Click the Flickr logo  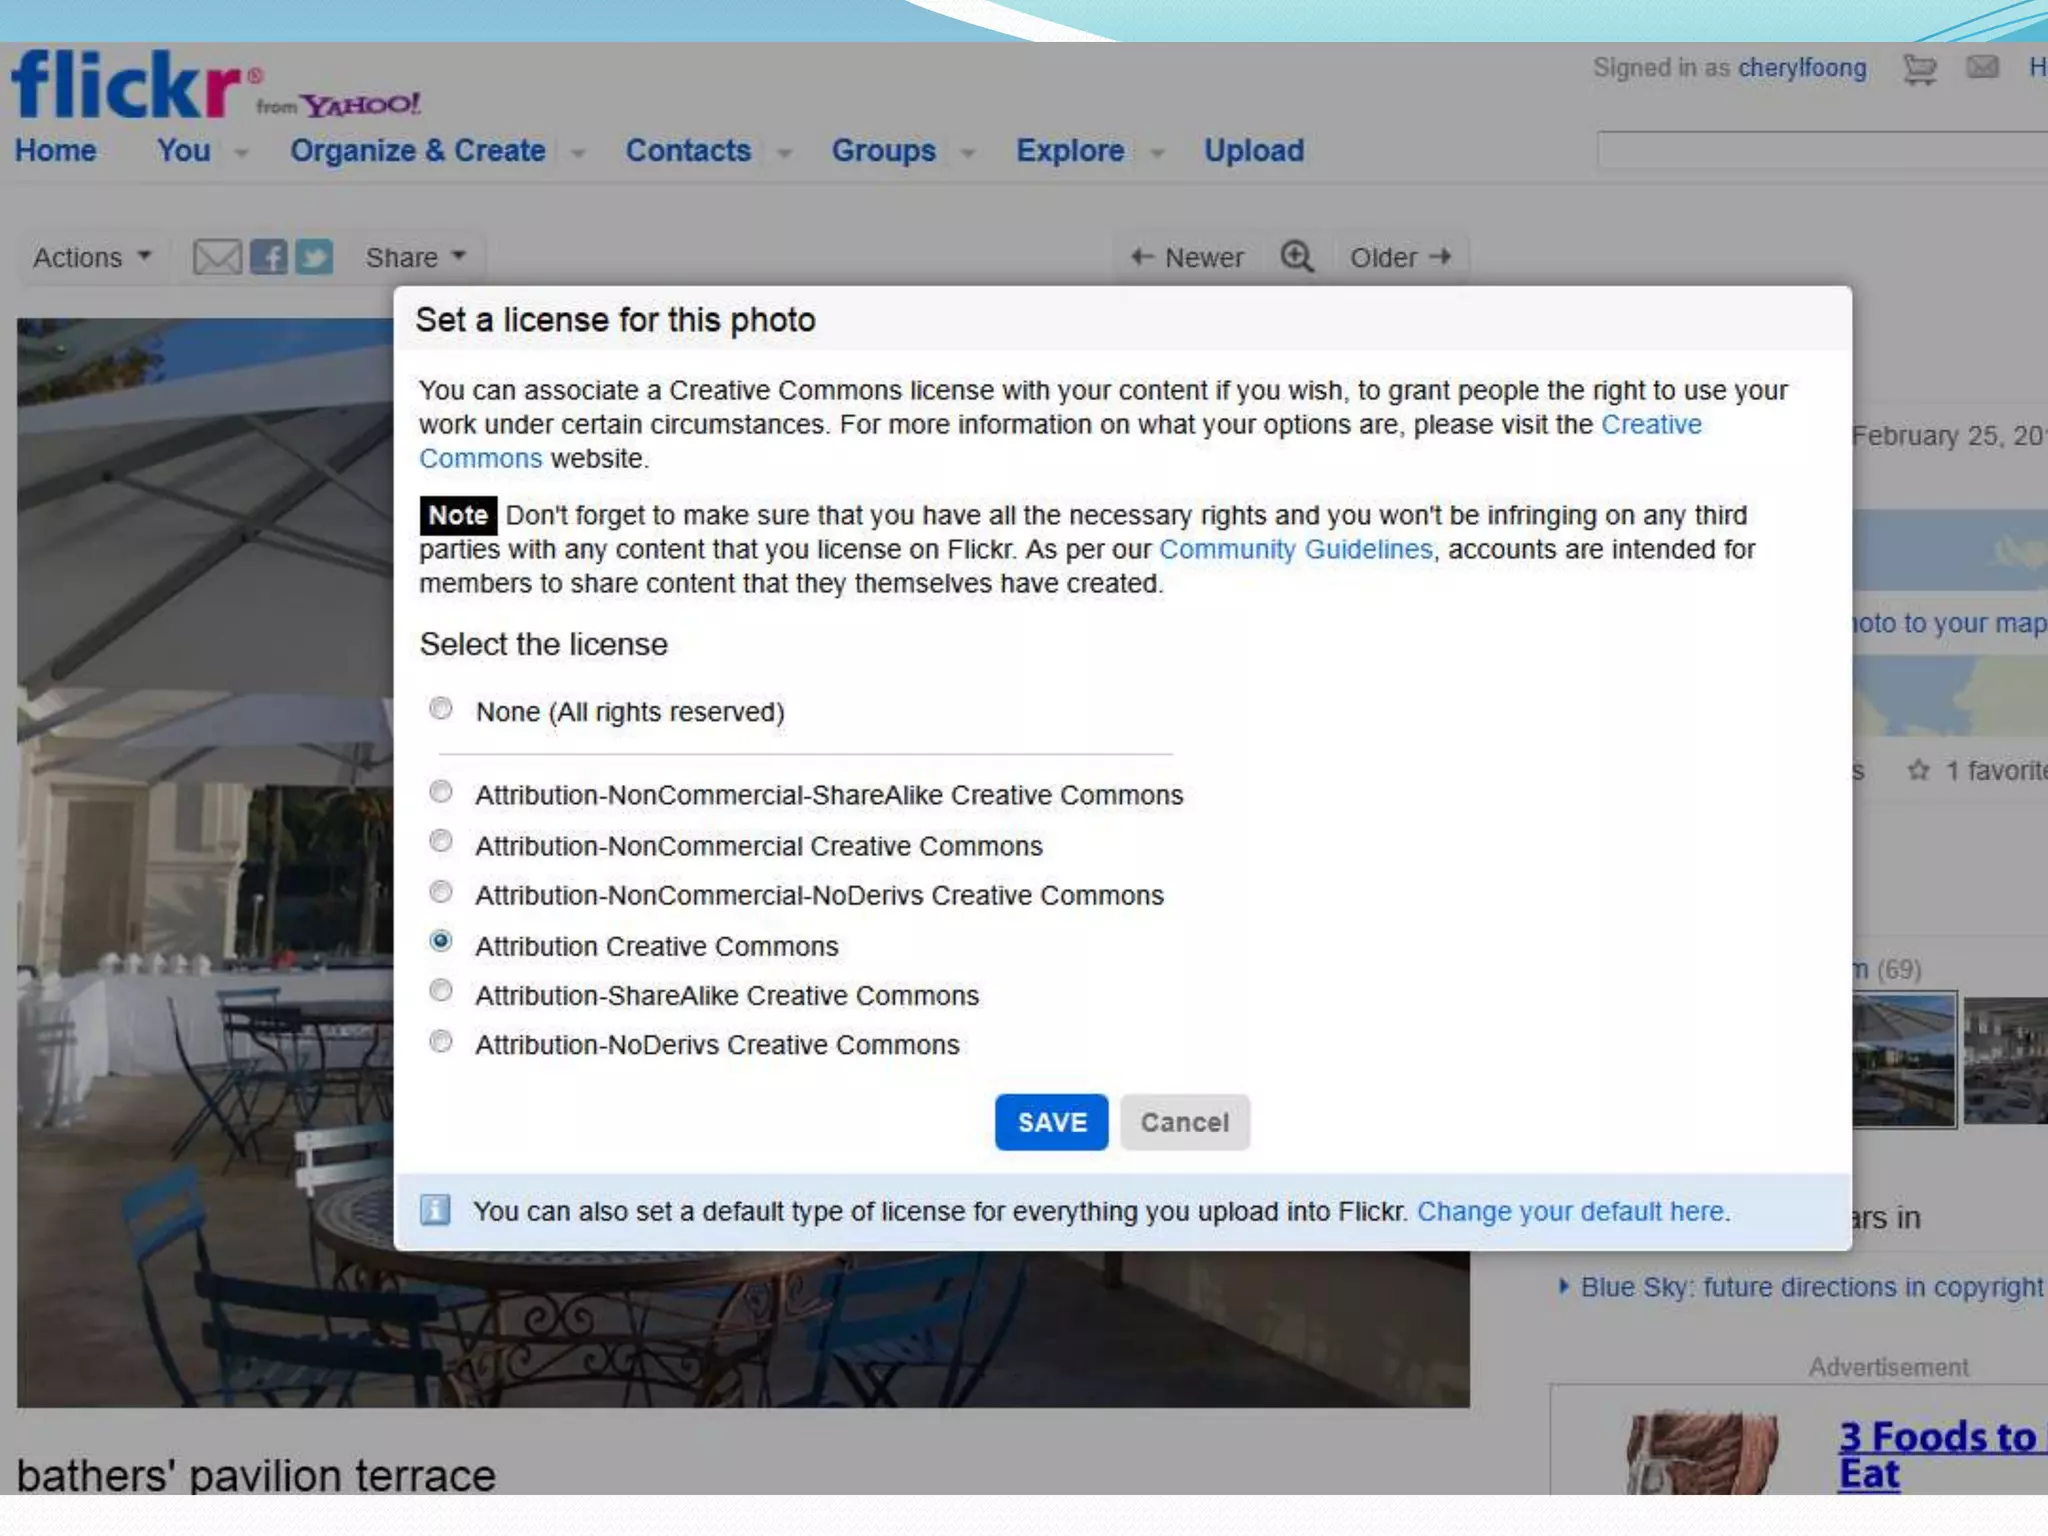click(125, 85)
